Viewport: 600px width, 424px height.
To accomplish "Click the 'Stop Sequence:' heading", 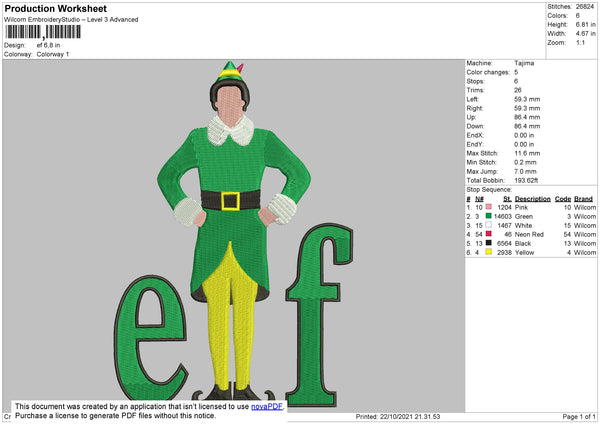I will point(489,190).
